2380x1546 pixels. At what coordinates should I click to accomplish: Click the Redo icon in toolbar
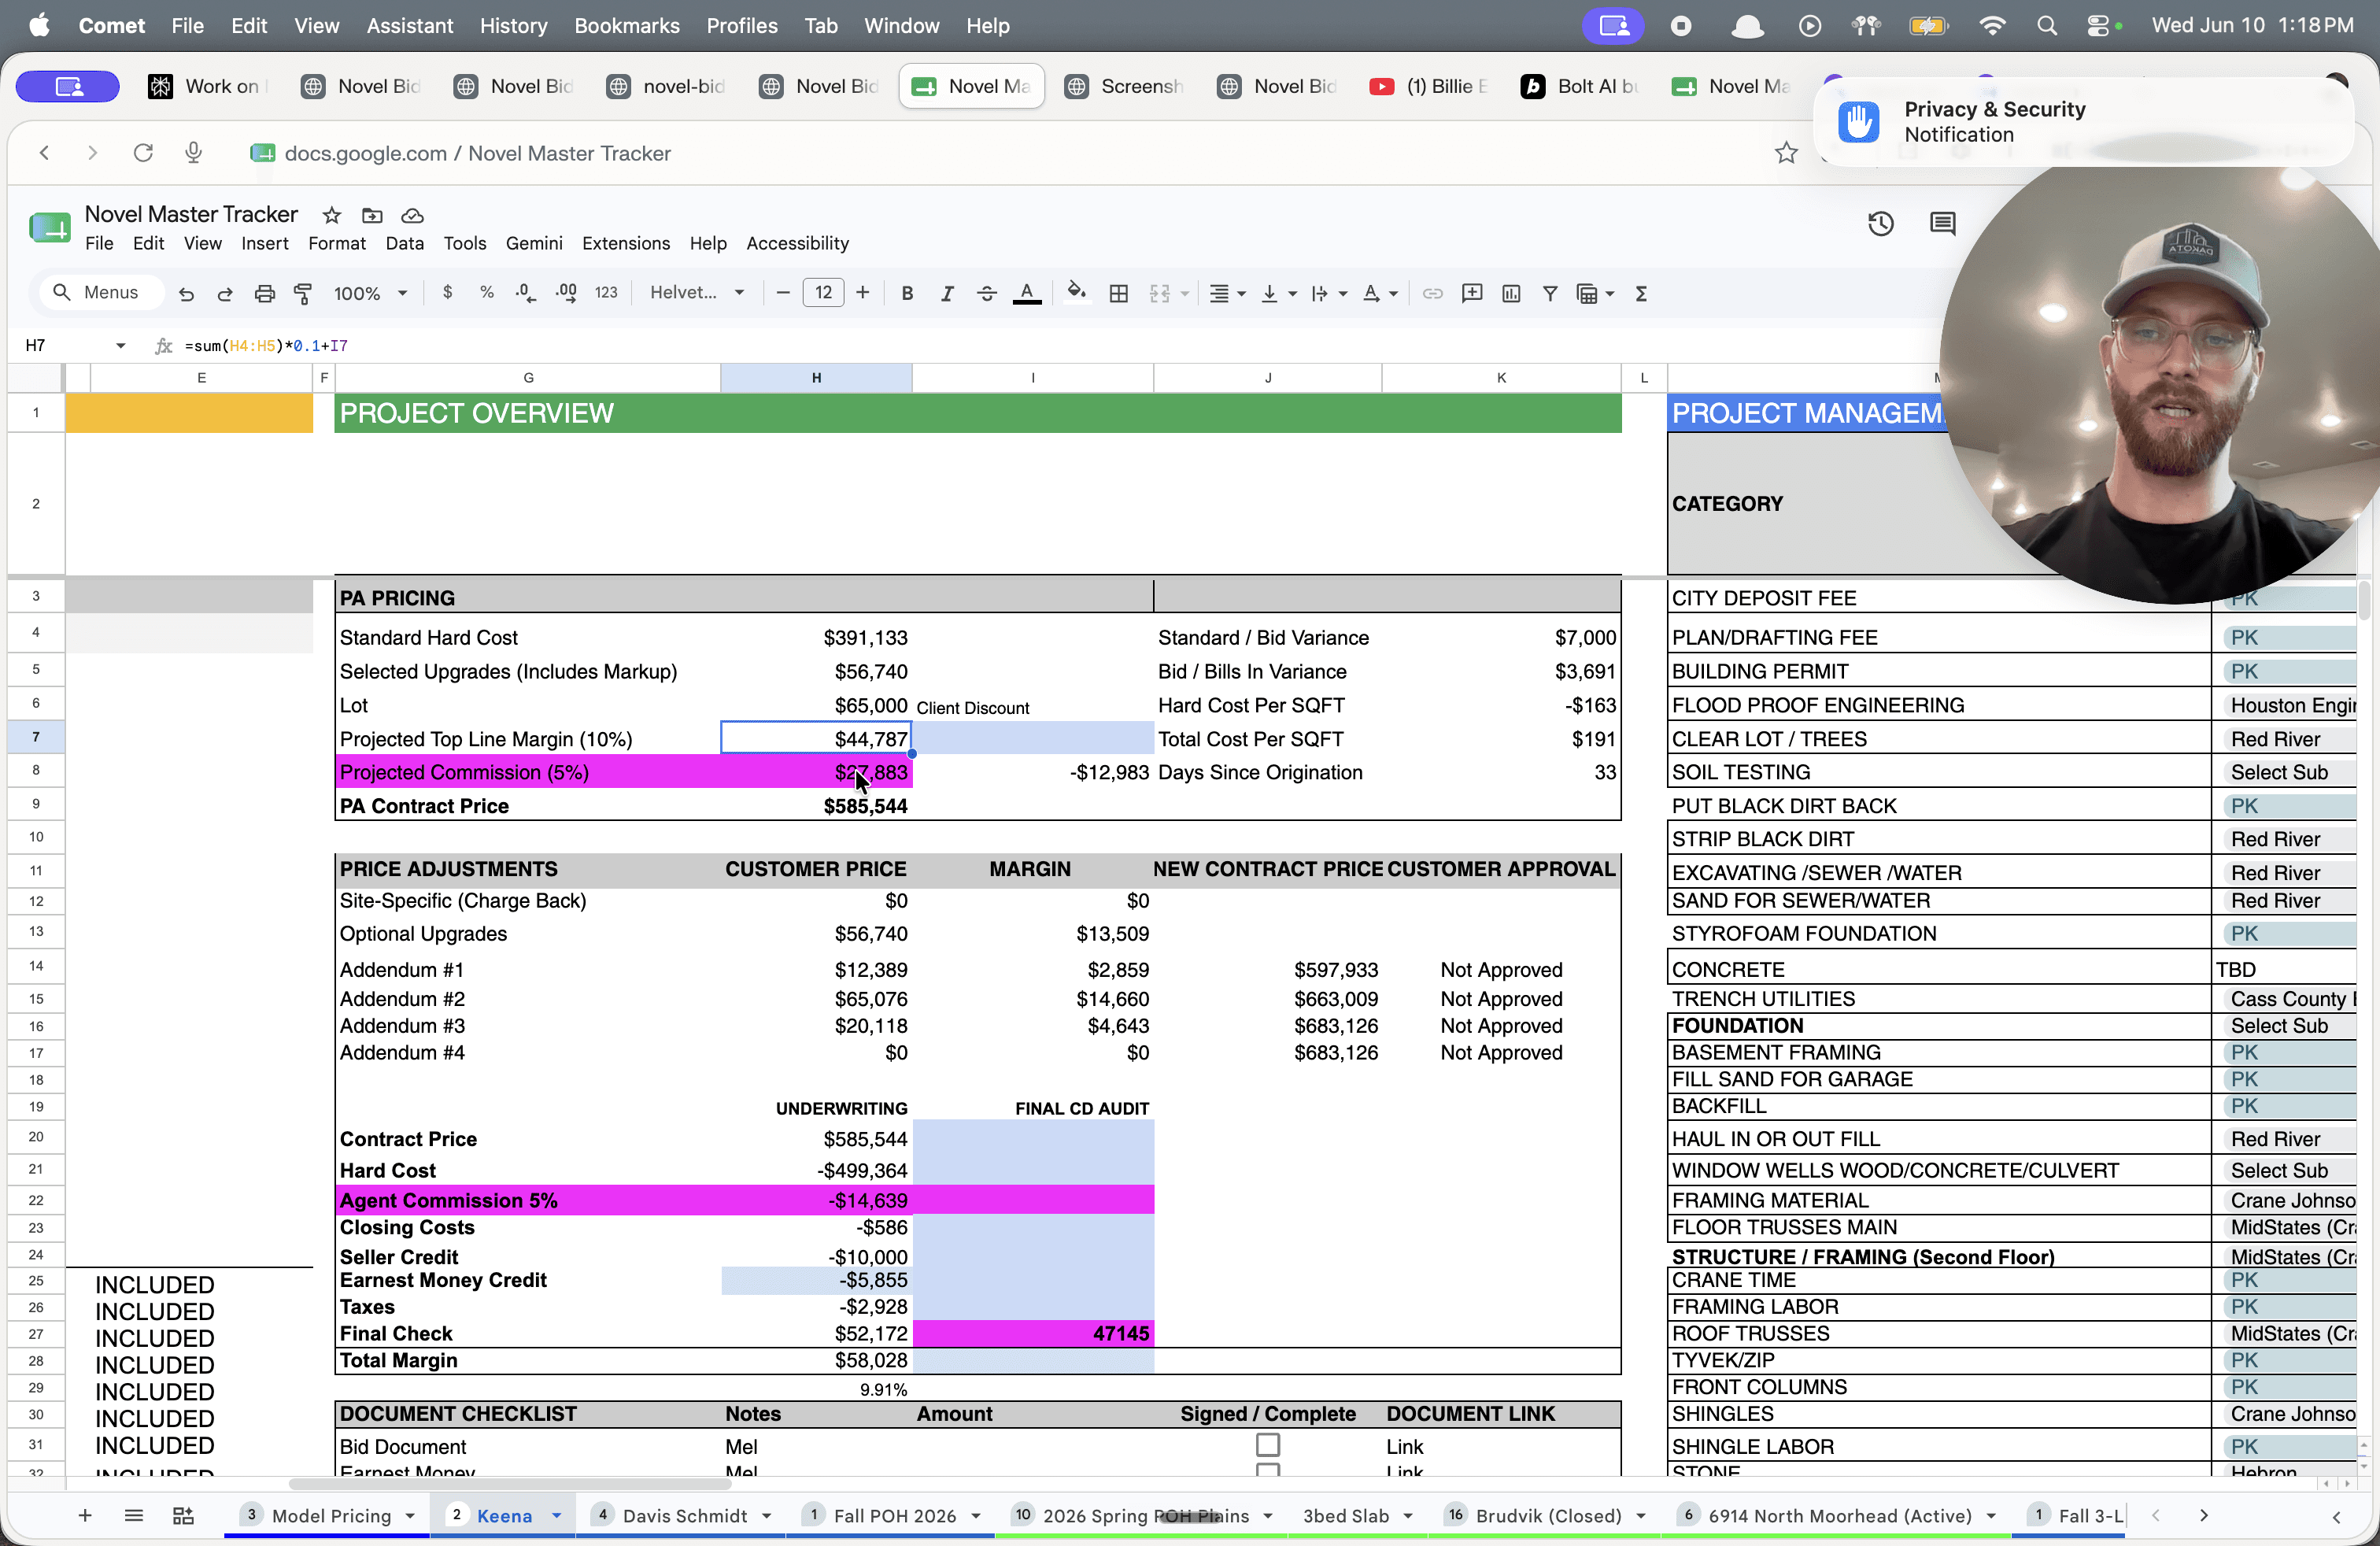coord(225,293)
